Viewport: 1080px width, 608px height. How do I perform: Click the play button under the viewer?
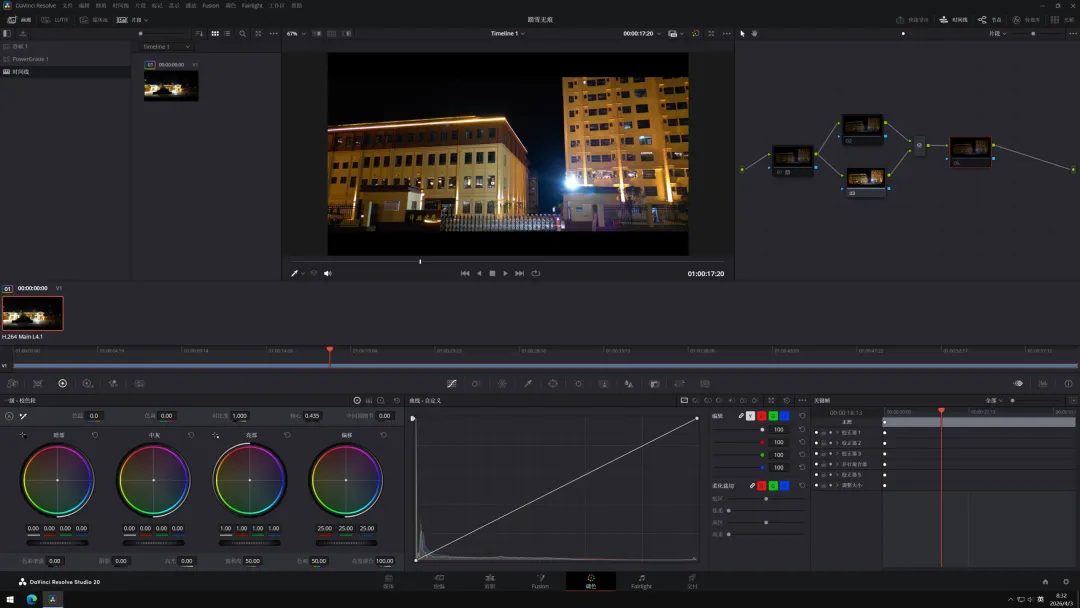[x=505, y=273]
